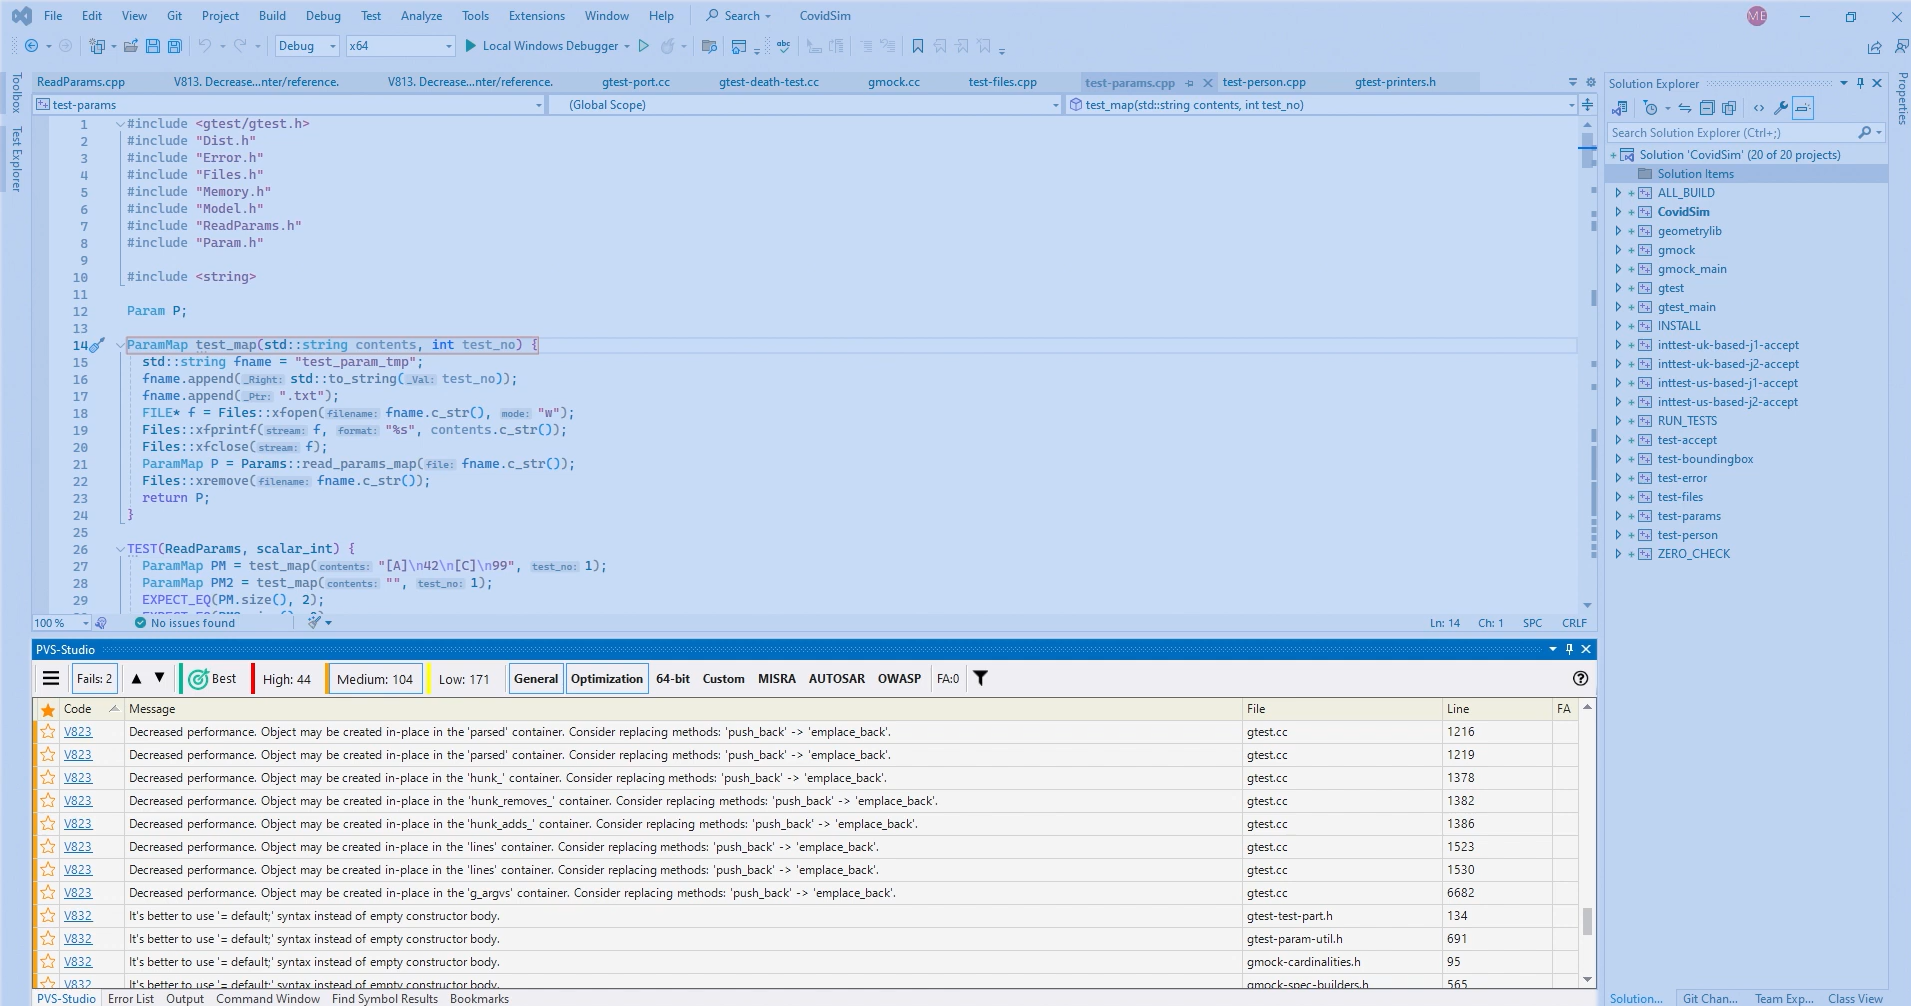Open the x64 platform dropdown
The height and width of the screenshot is (1006, 1911).
pos(400,46)
